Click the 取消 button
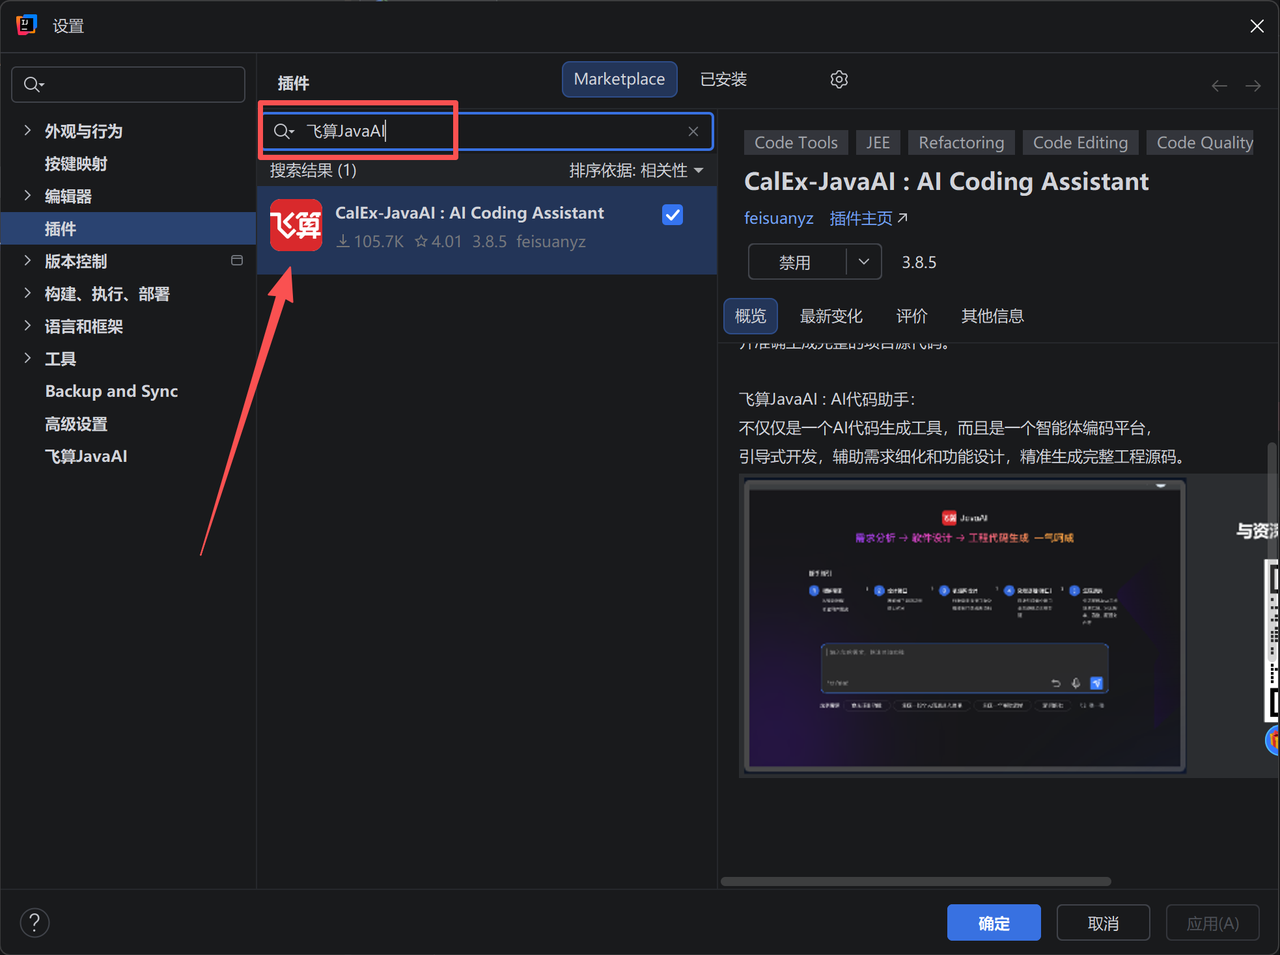The height and width of the screenshot is (955, 1280). pos(1103,923)
